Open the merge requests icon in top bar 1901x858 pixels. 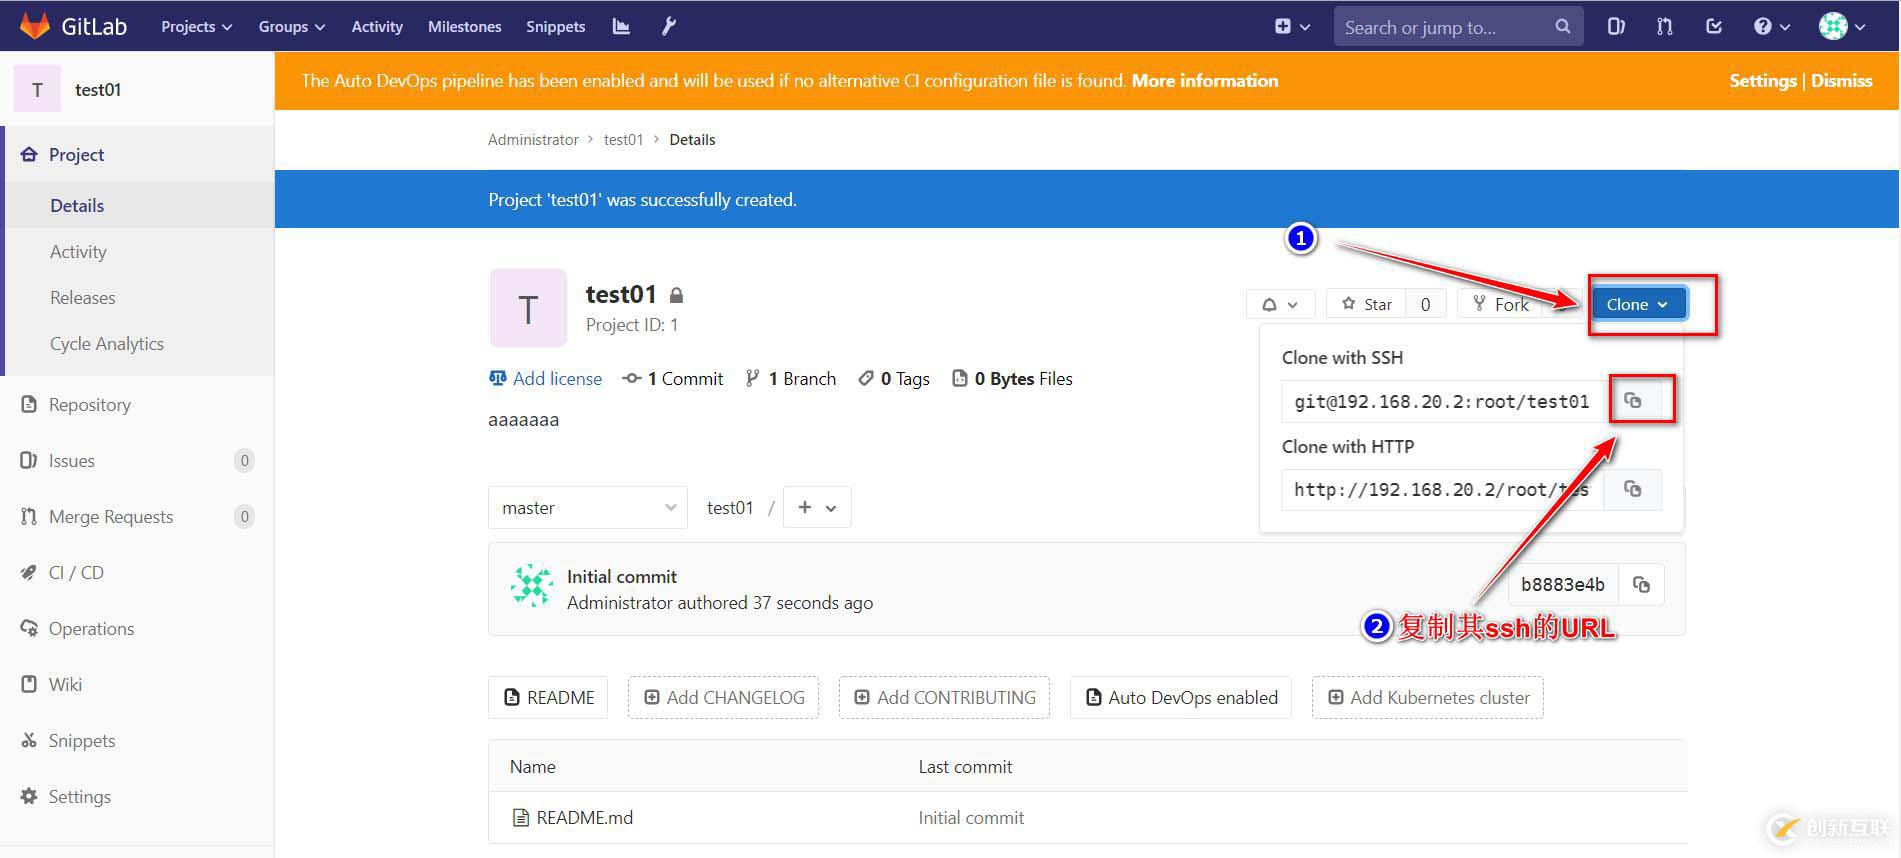(x=1664, y=27)
